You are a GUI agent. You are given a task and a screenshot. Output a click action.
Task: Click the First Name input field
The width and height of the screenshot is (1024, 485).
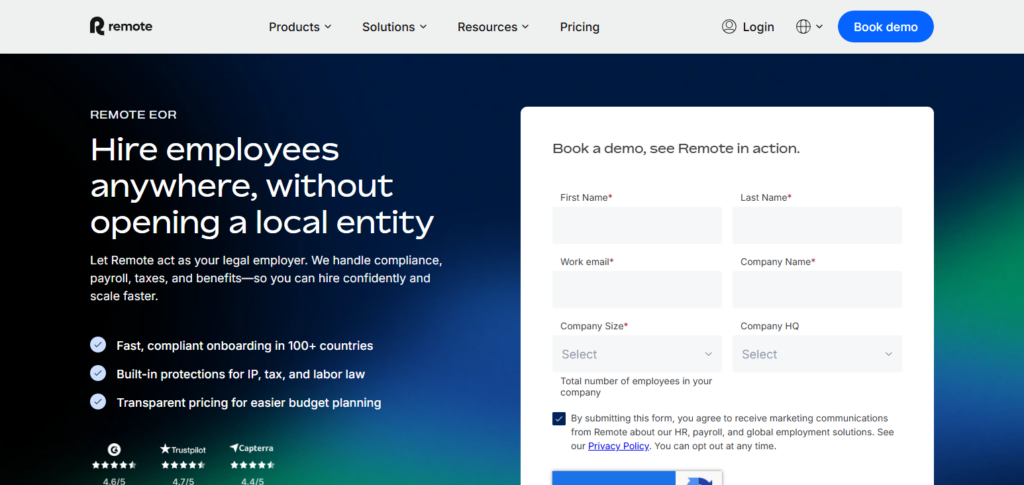click(x=637, y=225)
